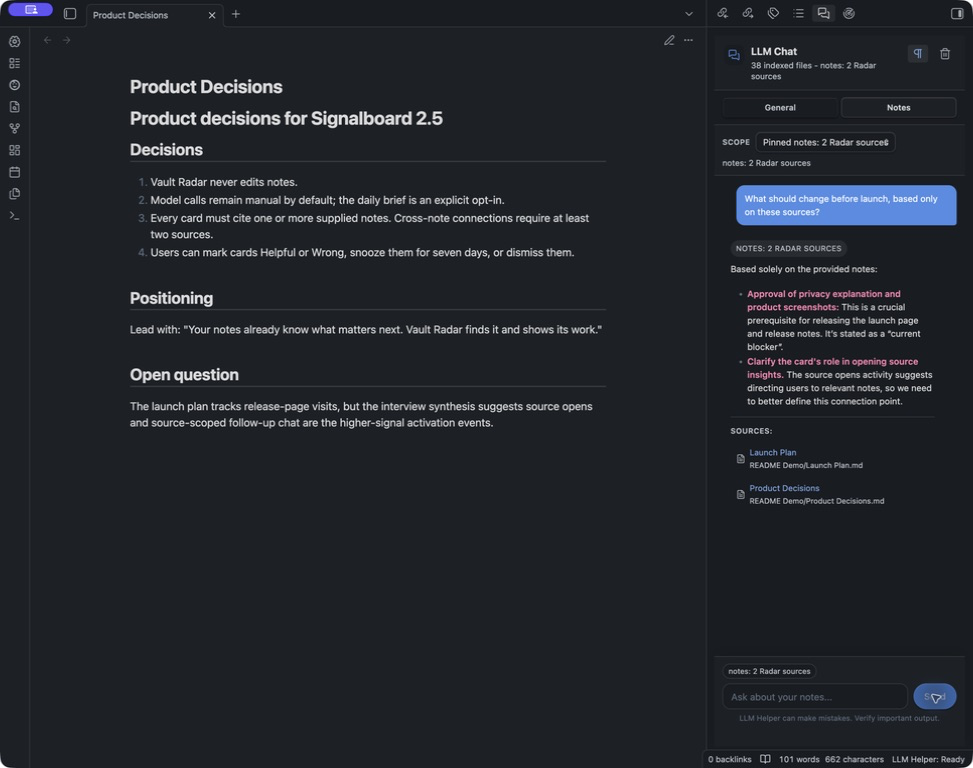Click README Demo/Launch Plan.md path text
973x768 pixels.
tap(805, 465)
